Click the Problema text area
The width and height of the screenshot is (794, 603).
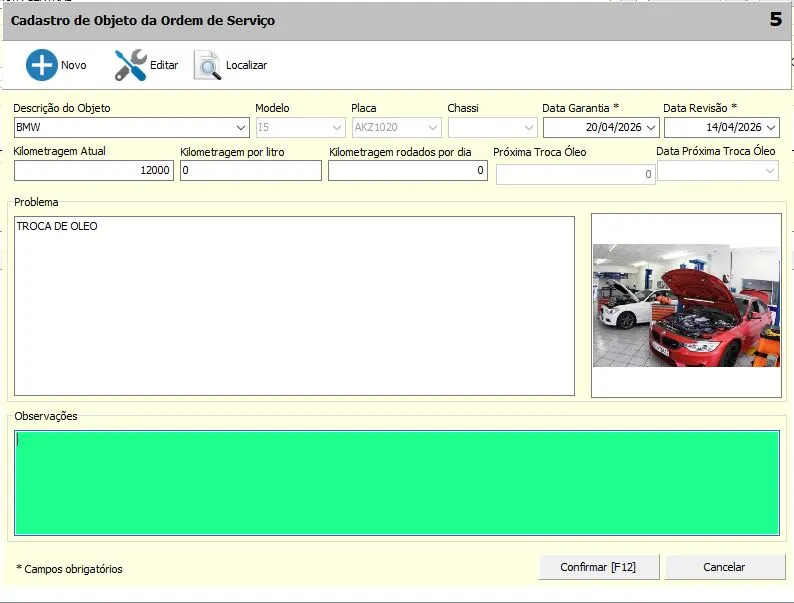[294, 306]
